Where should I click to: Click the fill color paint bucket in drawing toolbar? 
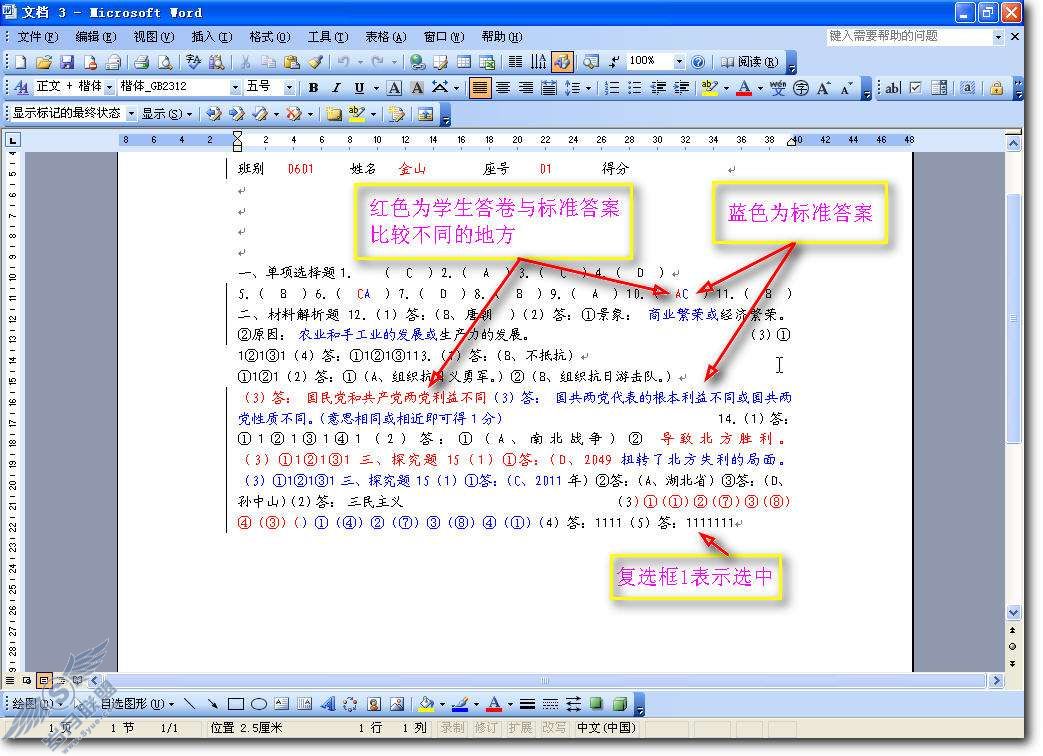click(x=426, y=703)
